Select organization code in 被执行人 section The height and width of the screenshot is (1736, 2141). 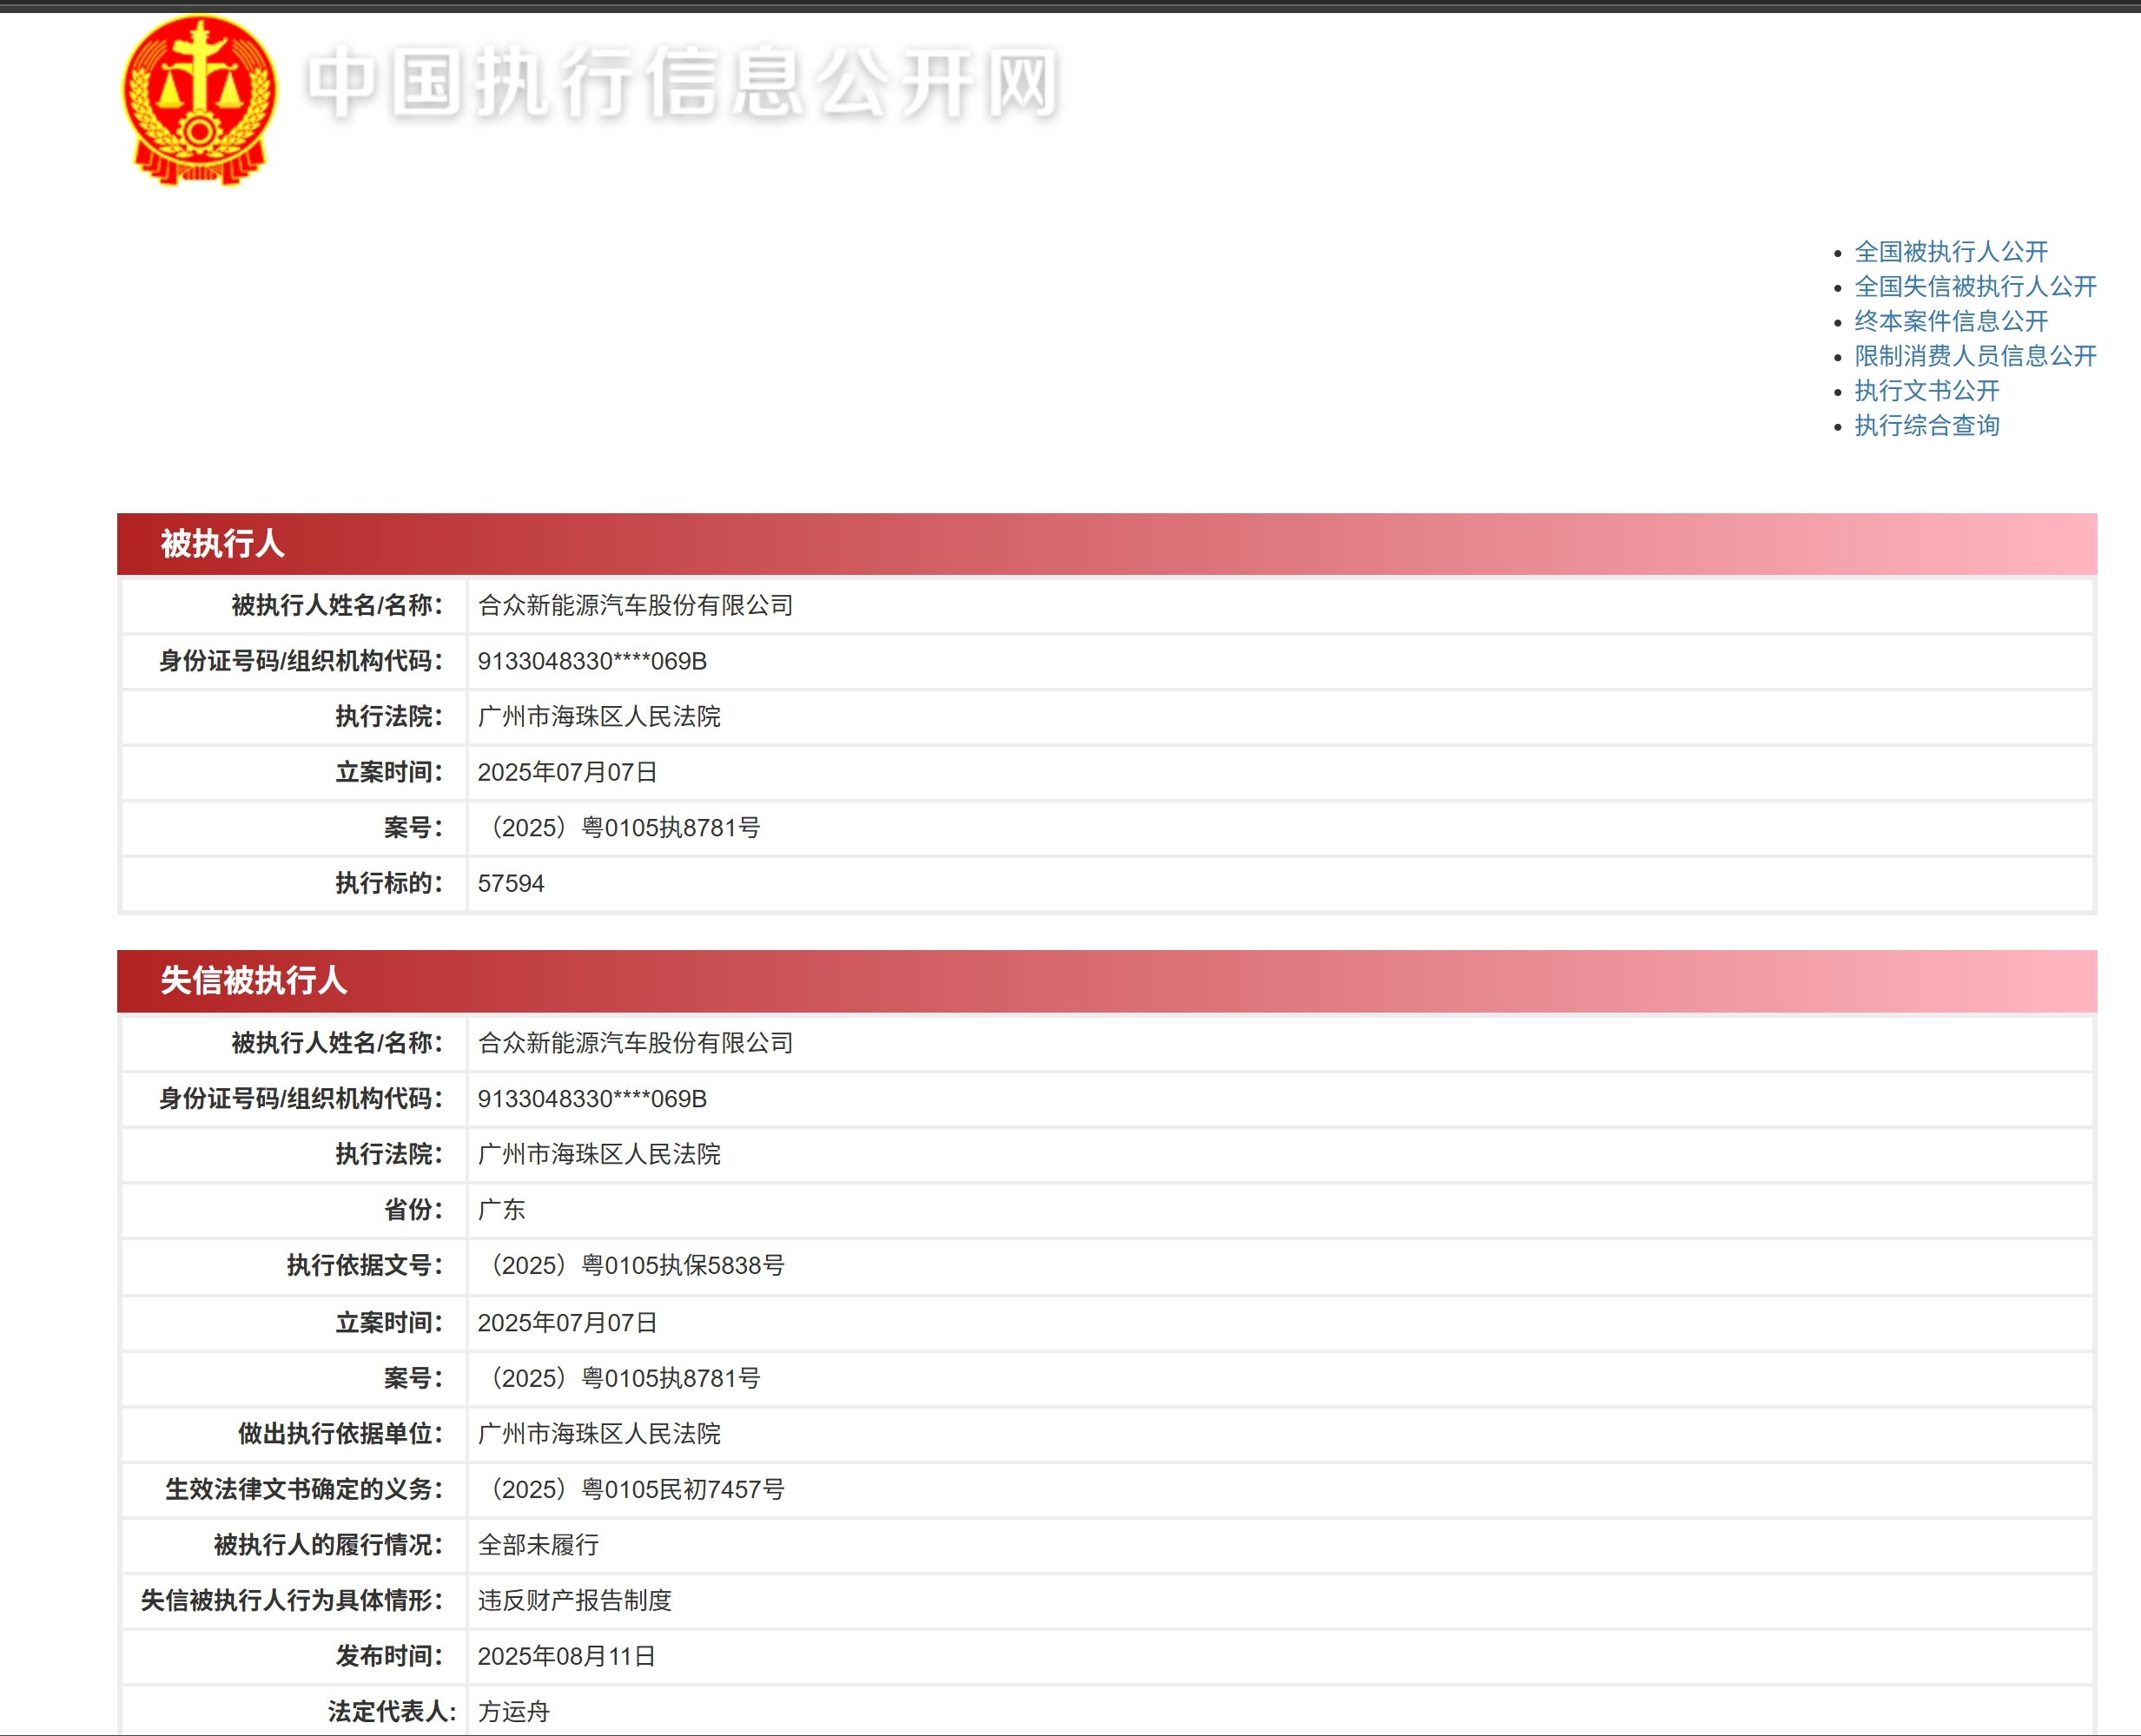click(x=592, y=661)
